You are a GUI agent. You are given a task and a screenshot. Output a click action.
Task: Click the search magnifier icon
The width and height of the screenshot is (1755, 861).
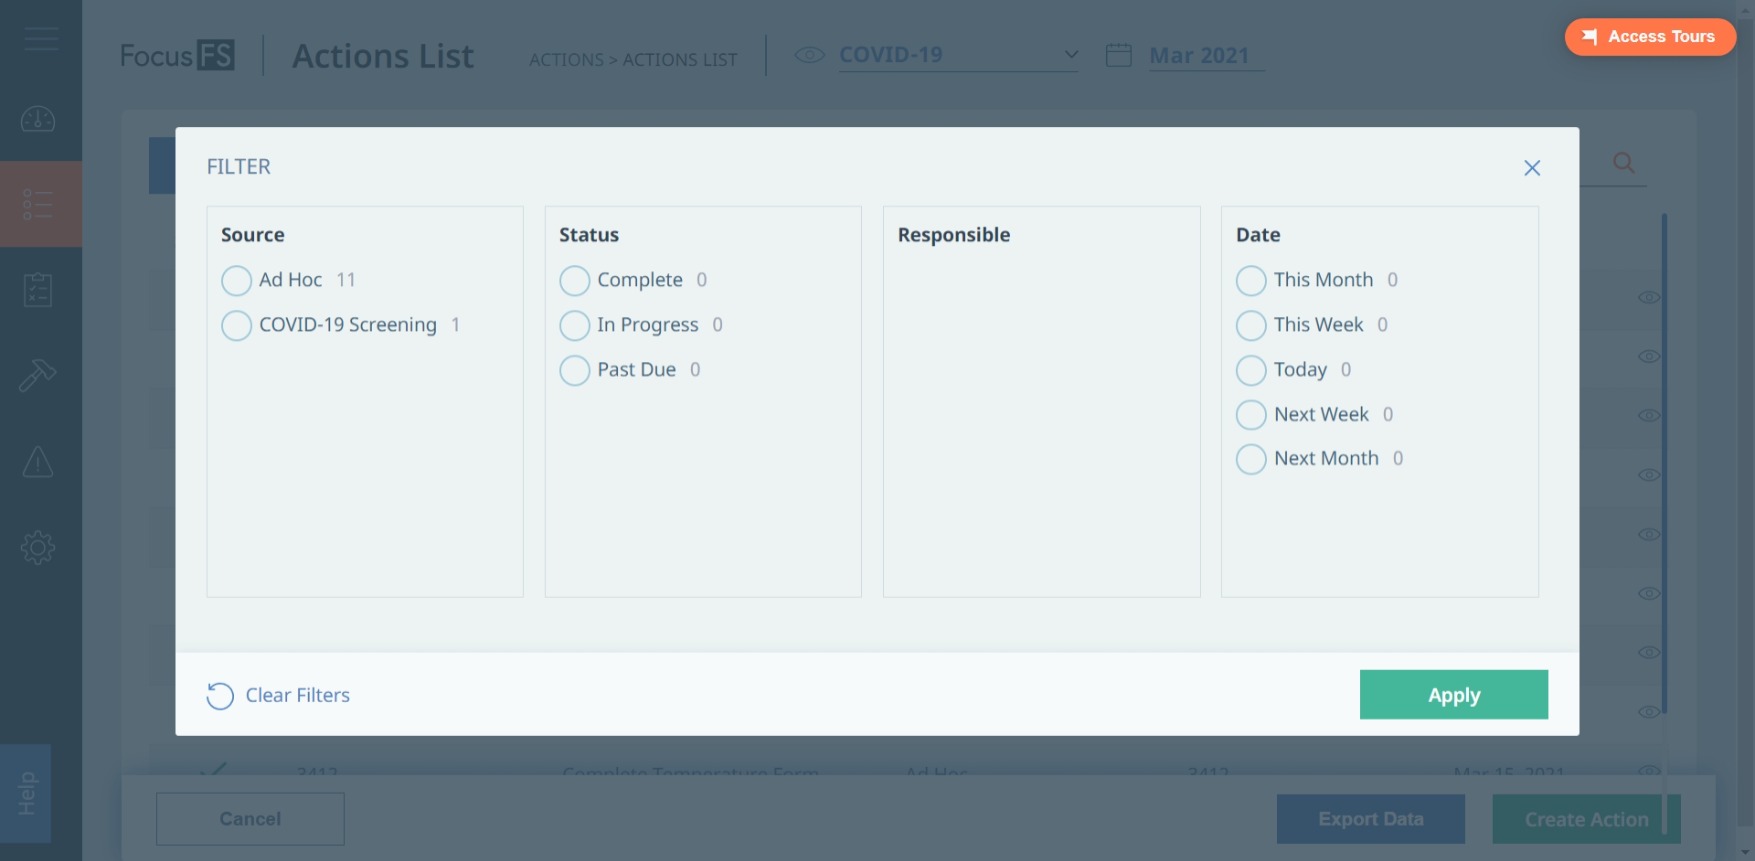point(1624,162)
